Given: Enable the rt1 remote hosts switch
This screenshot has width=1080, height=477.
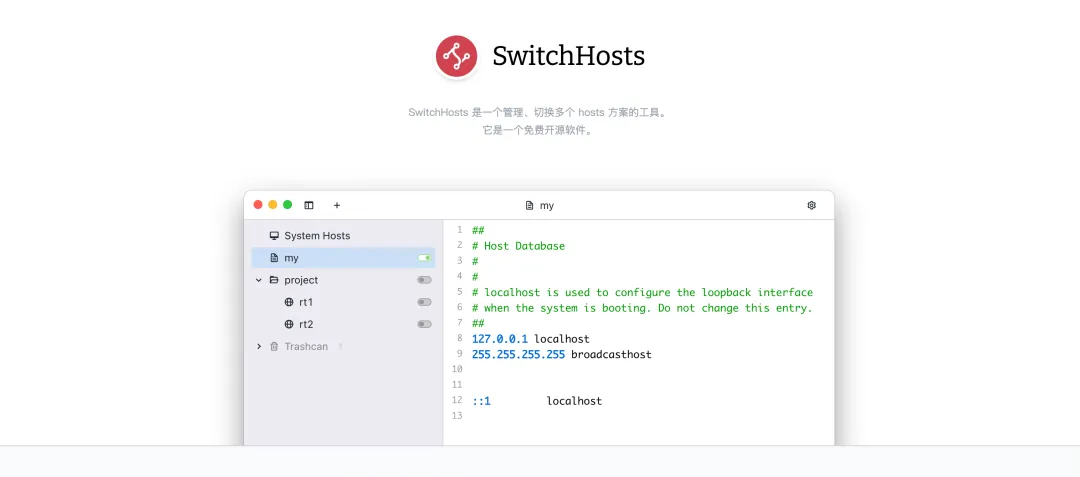Looking at the screenshot, I should pos(424,302).
